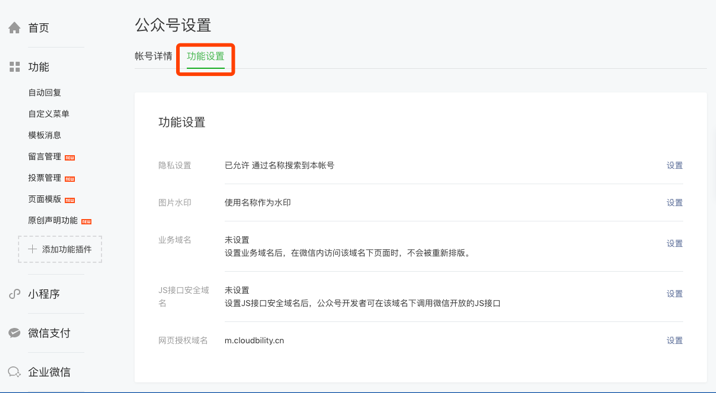Image resolution: width=716 pixels, height=393 pixels.
Task: Click the new badge next to 投票管理
Action: coord(70,179)
